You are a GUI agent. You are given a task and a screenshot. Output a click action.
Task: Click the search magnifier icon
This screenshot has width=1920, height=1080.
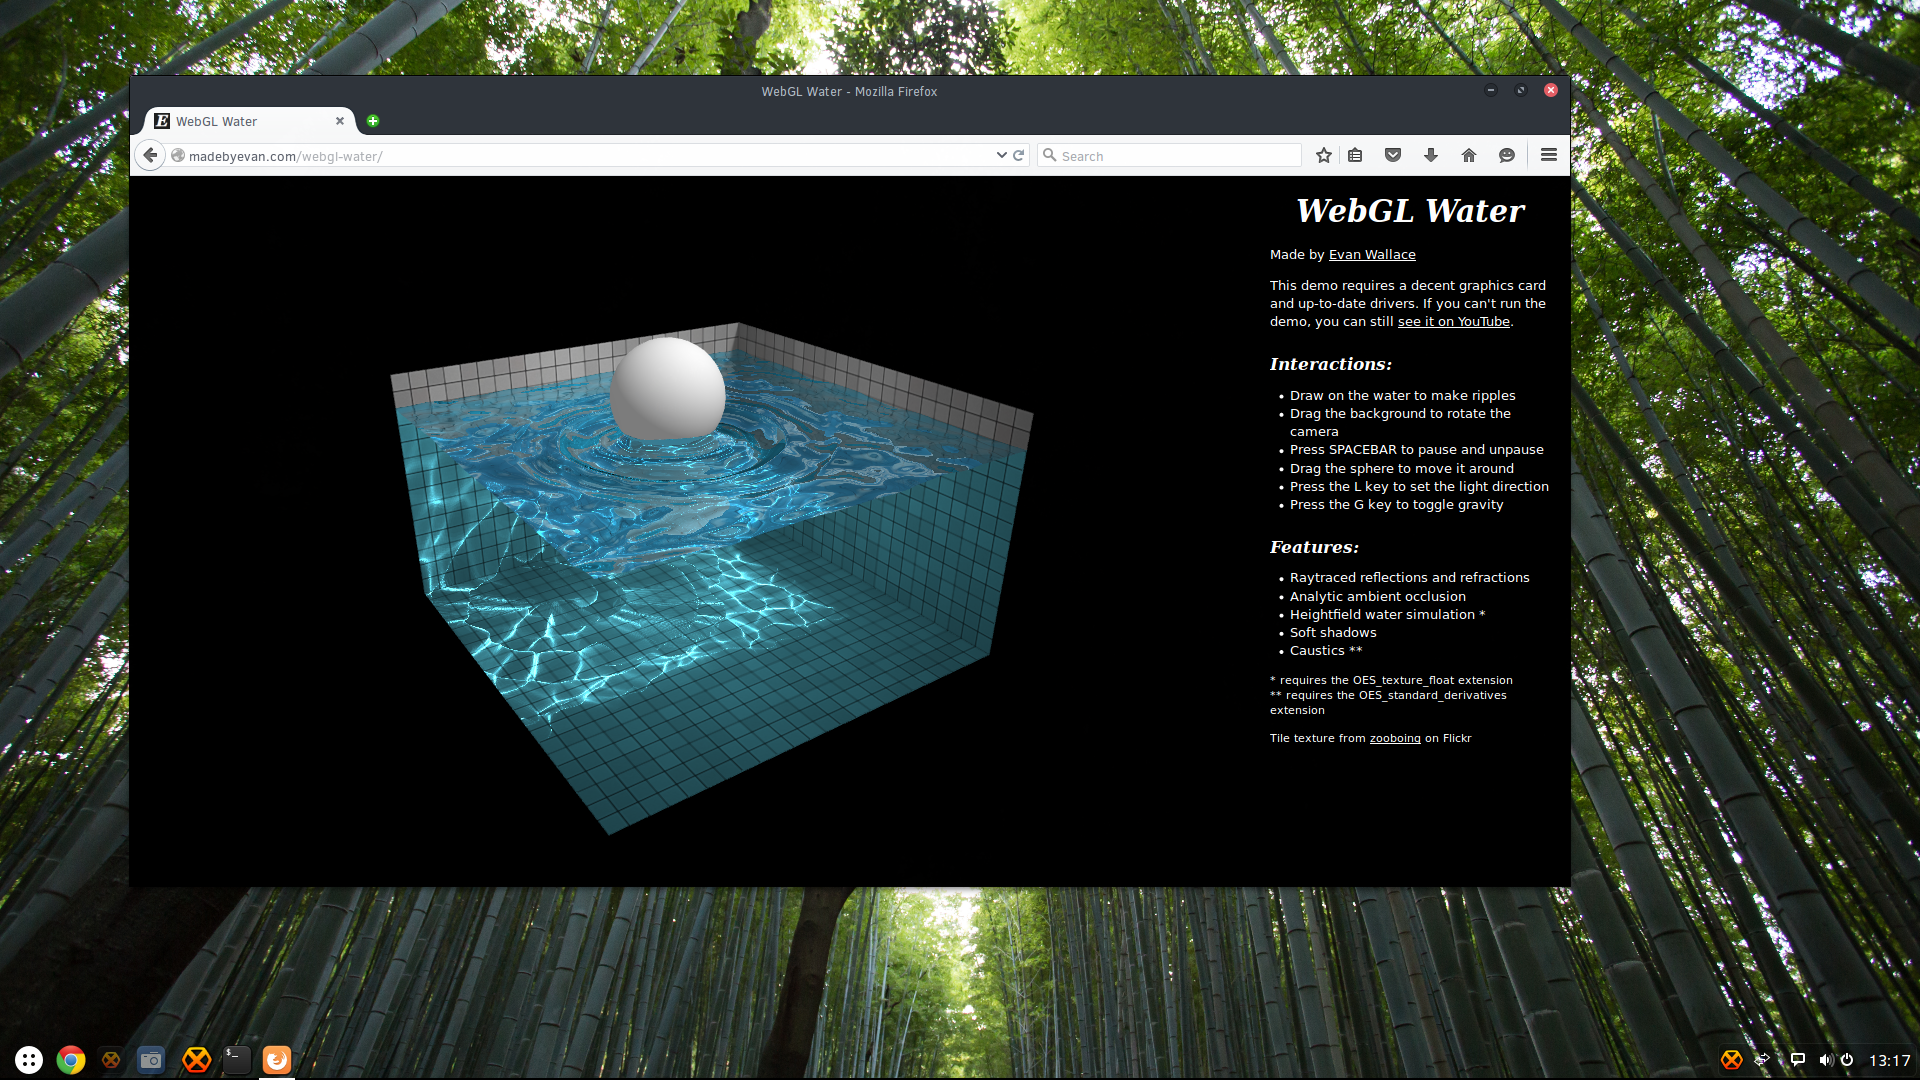[1050, 155]
